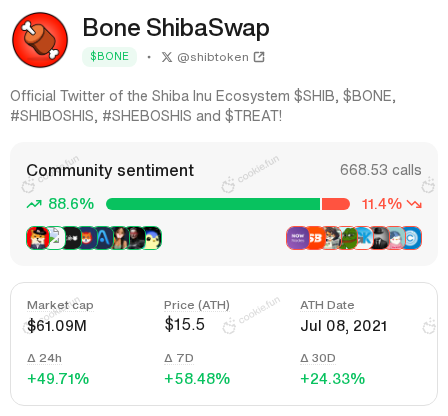The image size is (448, 416).
Task: Click the red bearish trend arrow icon
Action: click(x=416, y=204)
